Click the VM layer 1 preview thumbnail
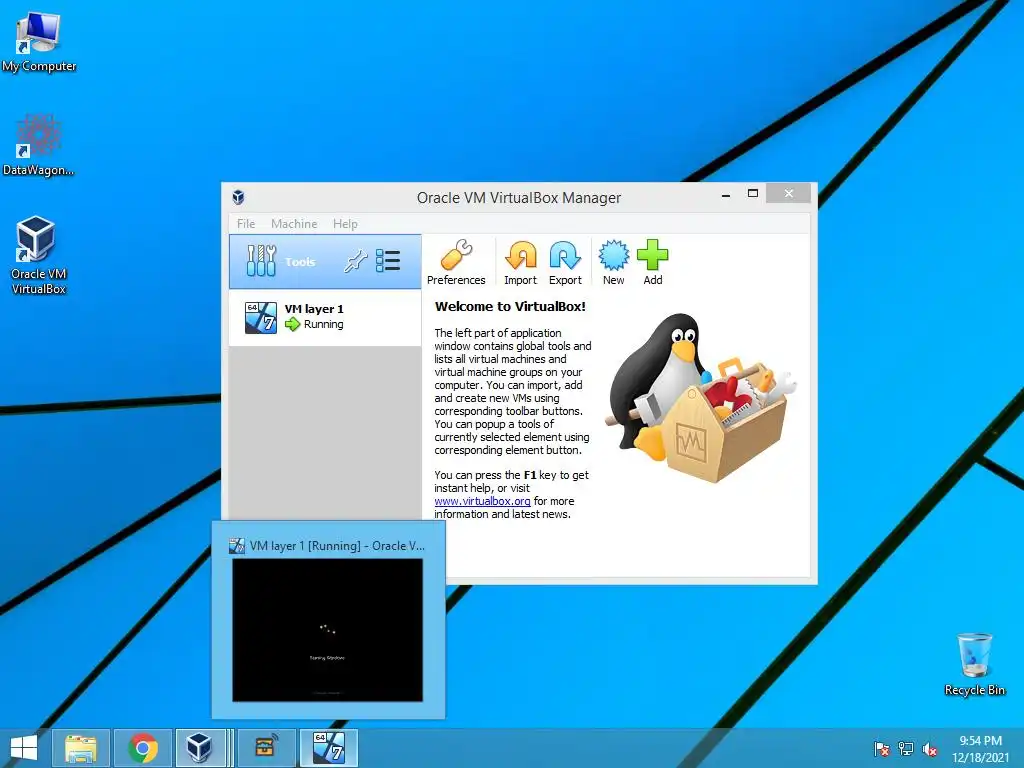1024x768 pixels. click(x=327, y=630)
